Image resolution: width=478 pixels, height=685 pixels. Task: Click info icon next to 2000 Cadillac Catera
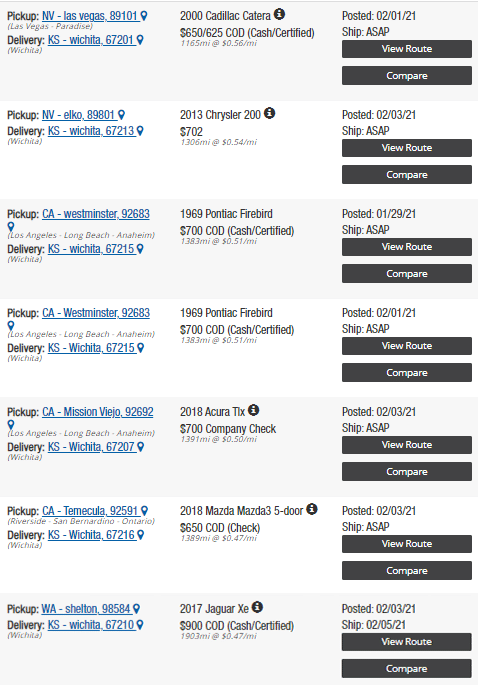[279, 14]
